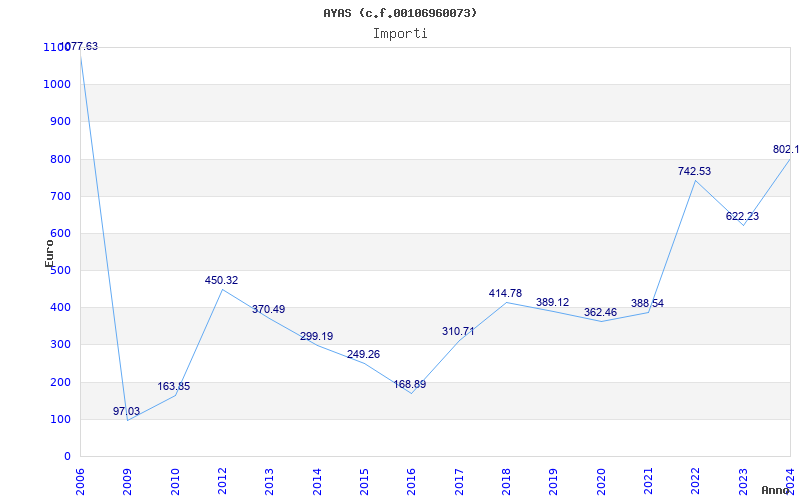Click the 2022 x-axis year label
The width and height of the screenshot is (800, 500).
point(695,482)
